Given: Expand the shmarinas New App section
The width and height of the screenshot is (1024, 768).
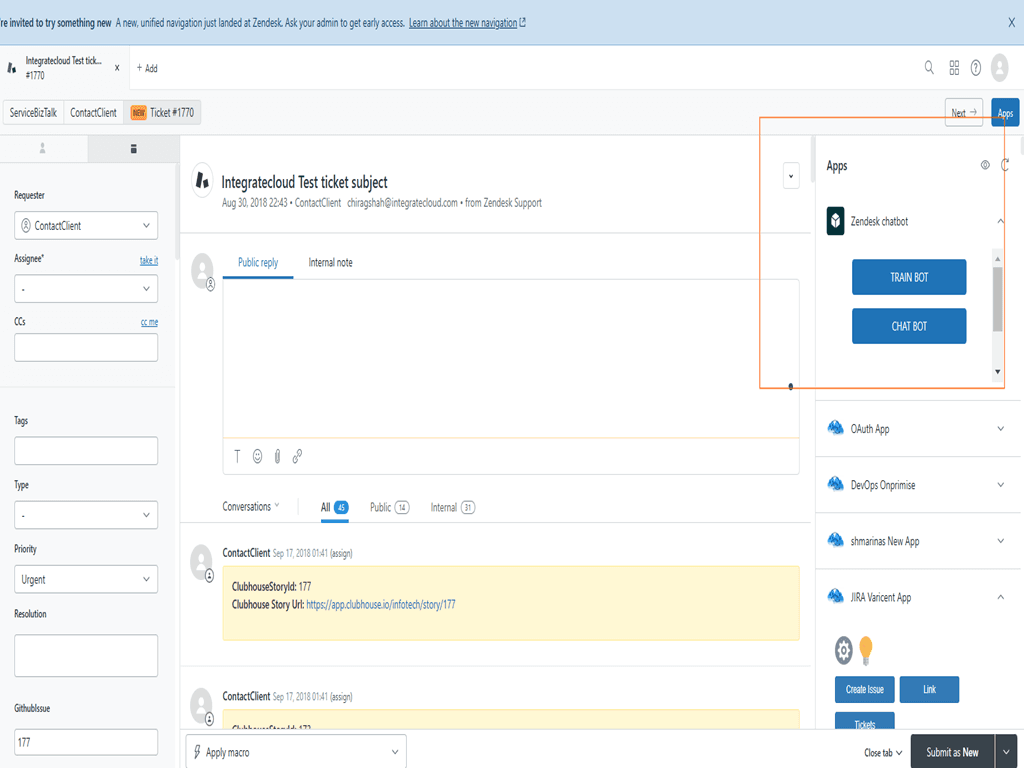Looking at the screenshot, I should coord(1000,541).
